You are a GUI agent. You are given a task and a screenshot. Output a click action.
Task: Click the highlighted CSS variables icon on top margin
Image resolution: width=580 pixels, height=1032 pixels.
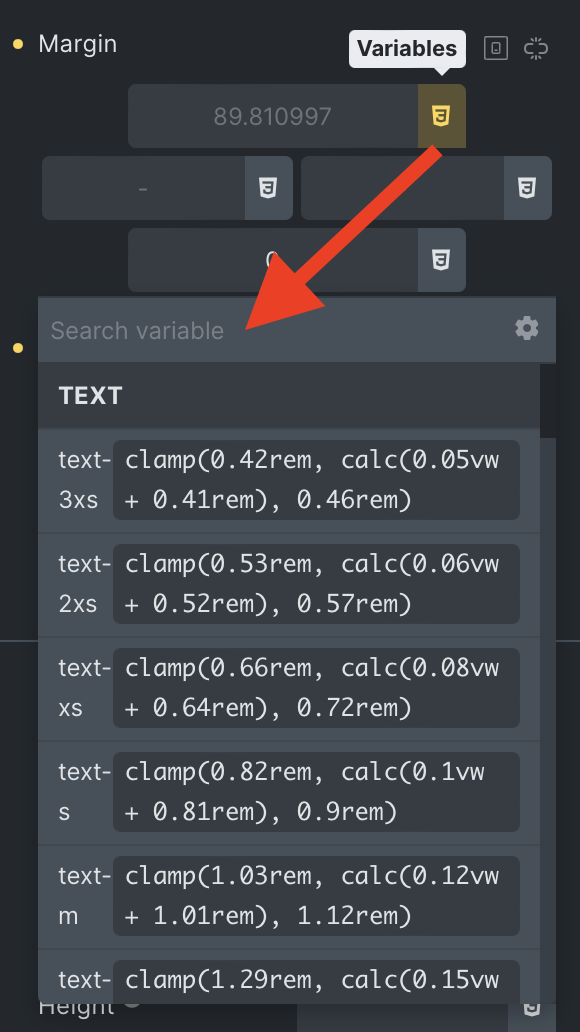[x=441, y=116]
